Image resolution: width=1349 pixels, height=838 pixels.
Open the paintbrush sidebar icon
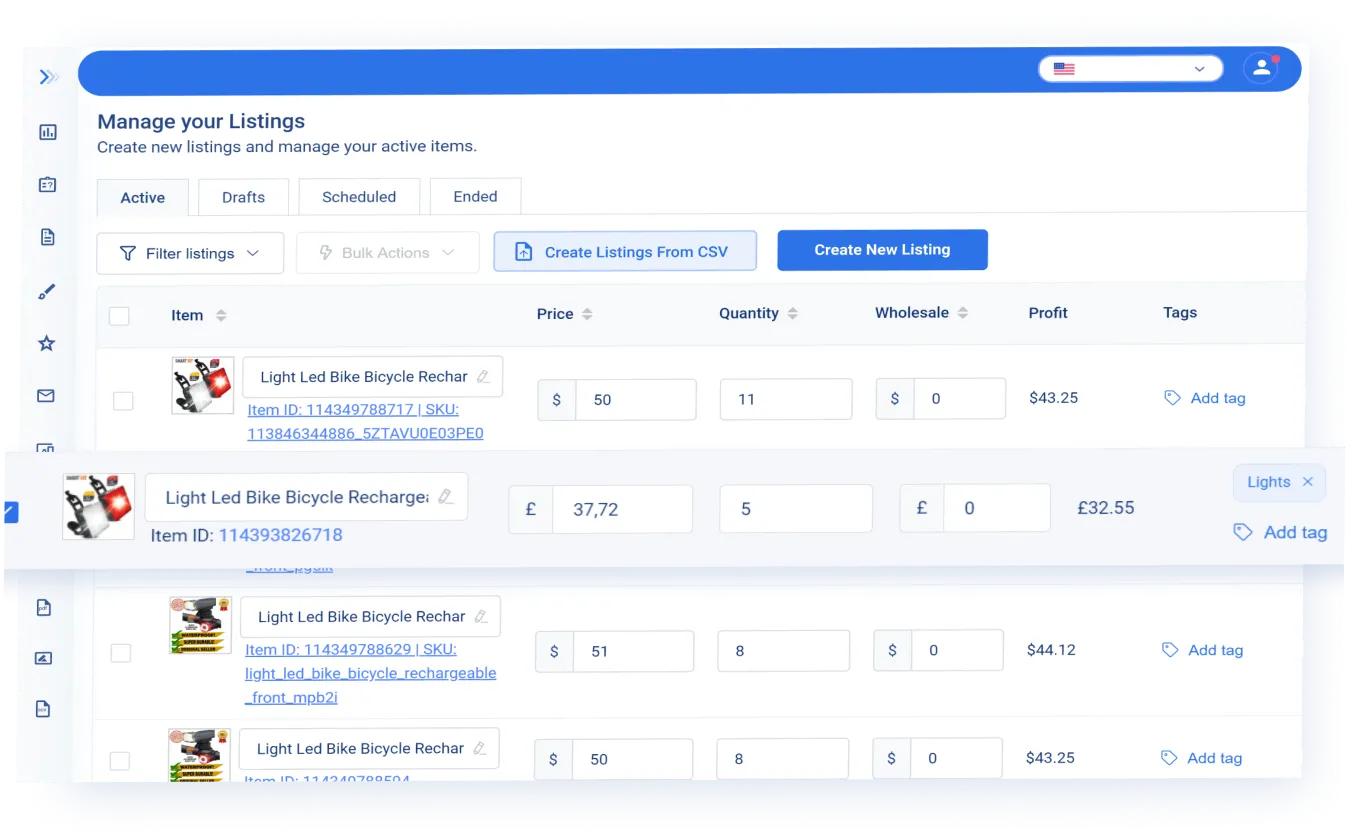47,292
